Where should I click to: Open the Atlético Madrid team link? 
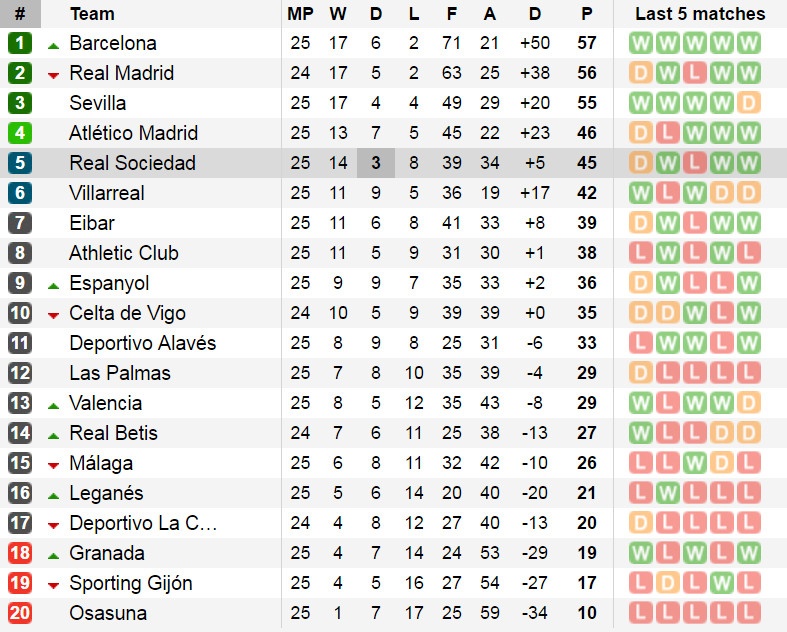[133, 134]
